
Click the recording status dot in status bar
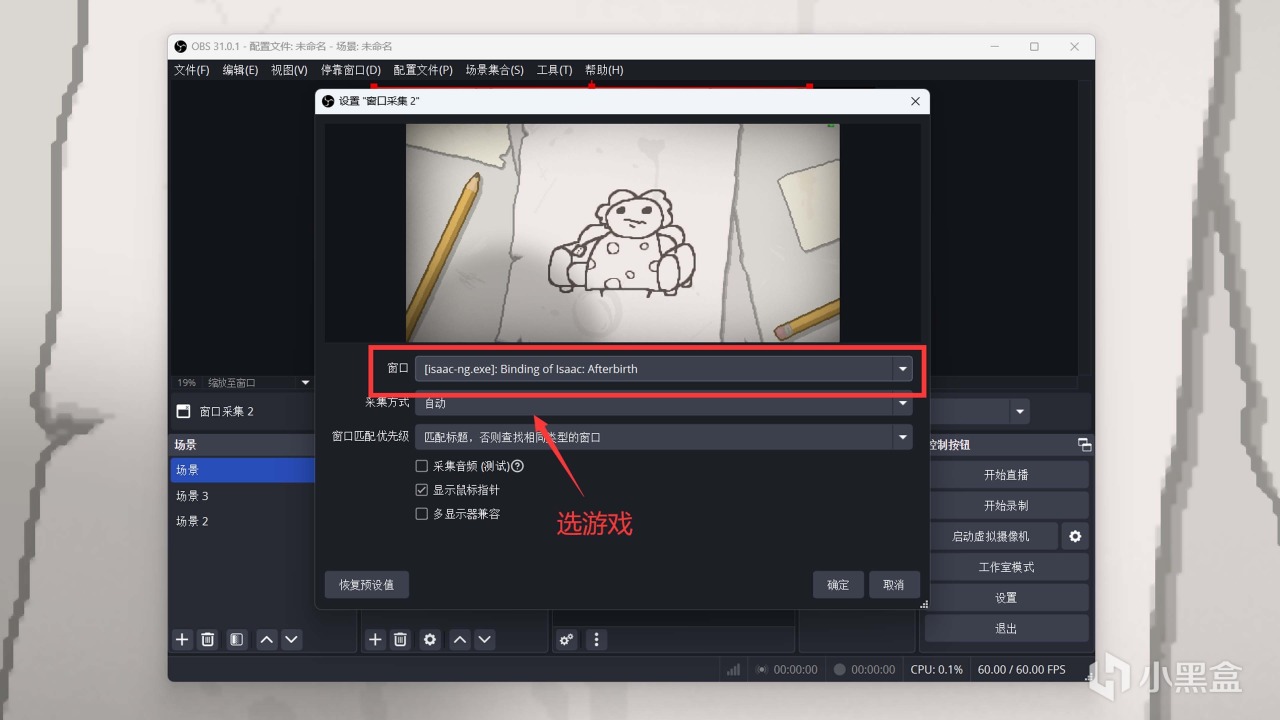(x=840, y=669)
